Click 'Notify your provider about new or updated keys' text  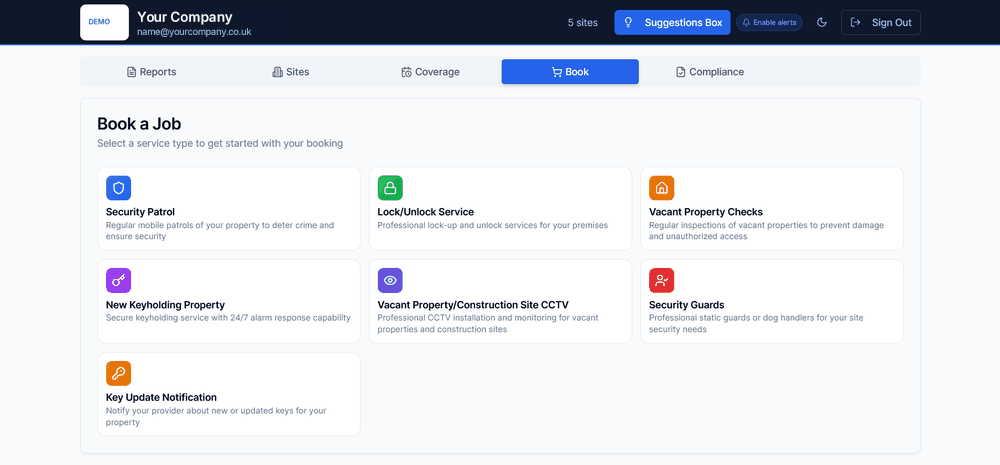click(x=216, y=417)
